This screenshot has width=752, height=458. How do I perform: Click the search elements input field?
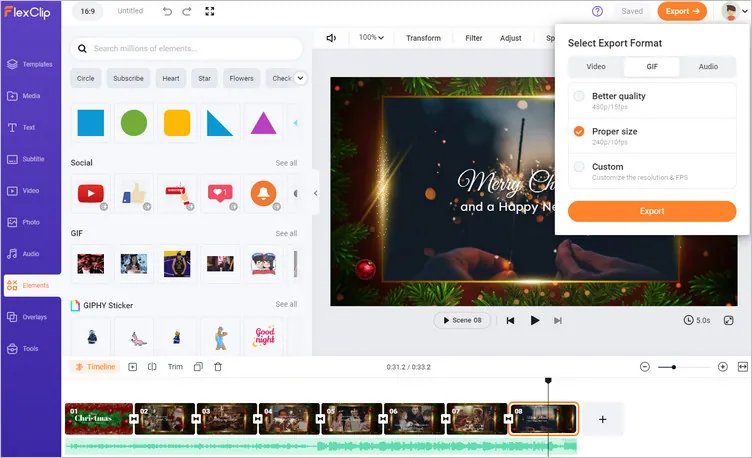187,48
